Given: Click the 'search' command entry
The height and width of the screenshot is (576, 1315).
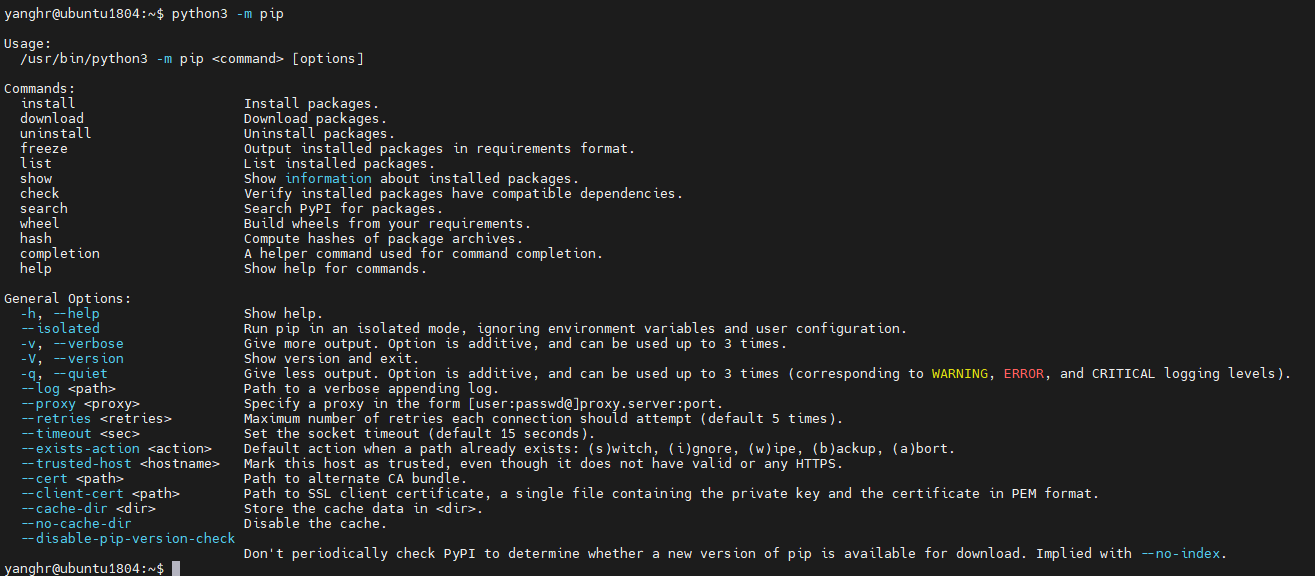Looking at the screenshot, I should tap(44, 208).
